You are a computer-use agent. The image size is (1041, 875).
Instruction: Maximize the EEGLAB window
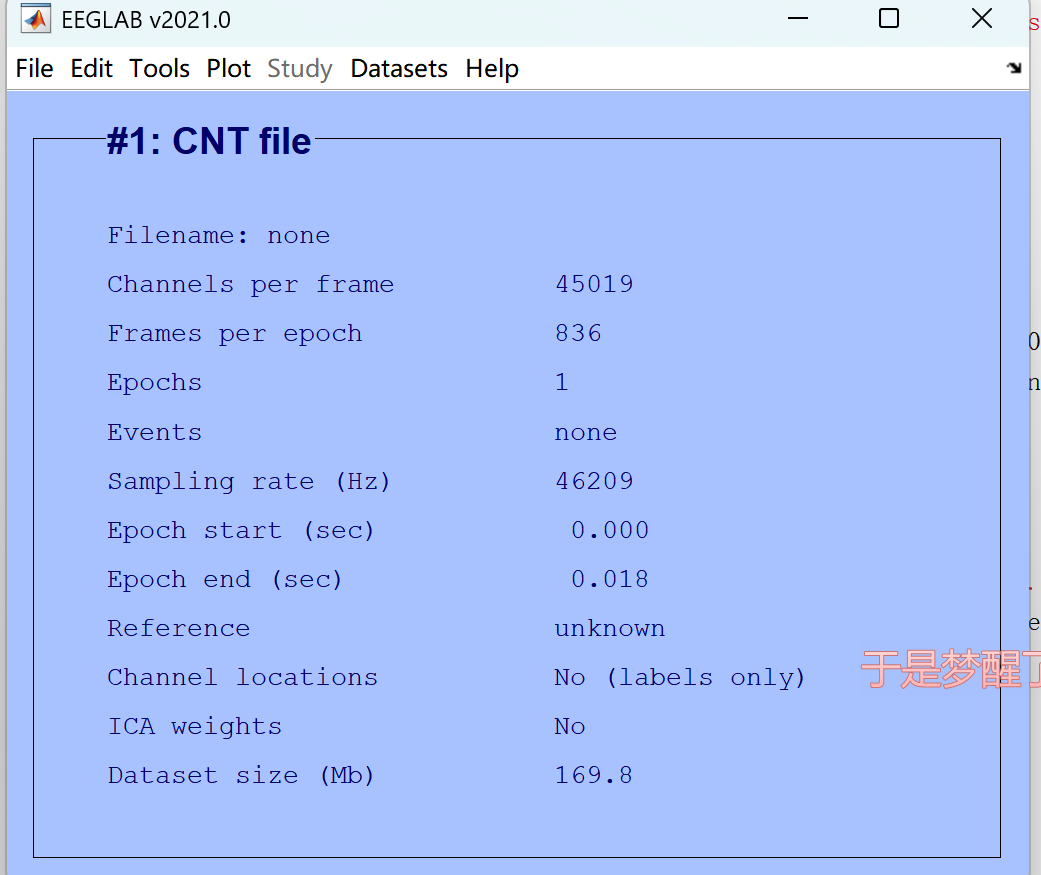pyautogui.click(x=888, y=18)
